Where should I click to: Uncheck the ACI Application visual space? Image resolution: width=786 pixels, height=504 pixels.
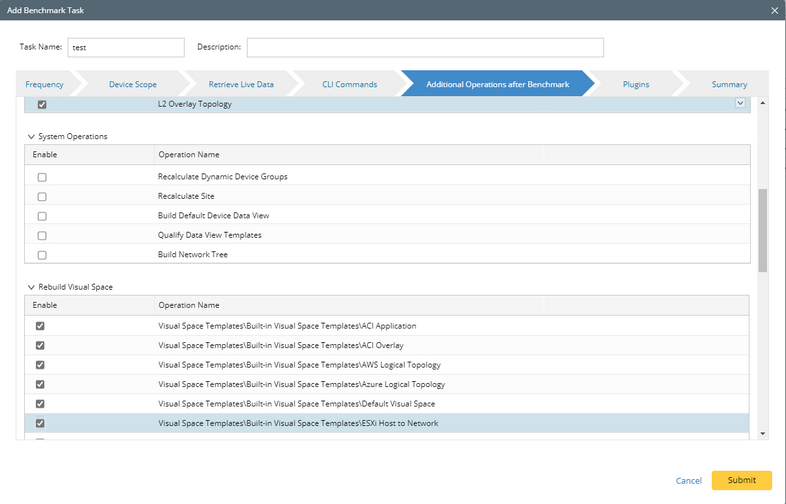(42, 326)
